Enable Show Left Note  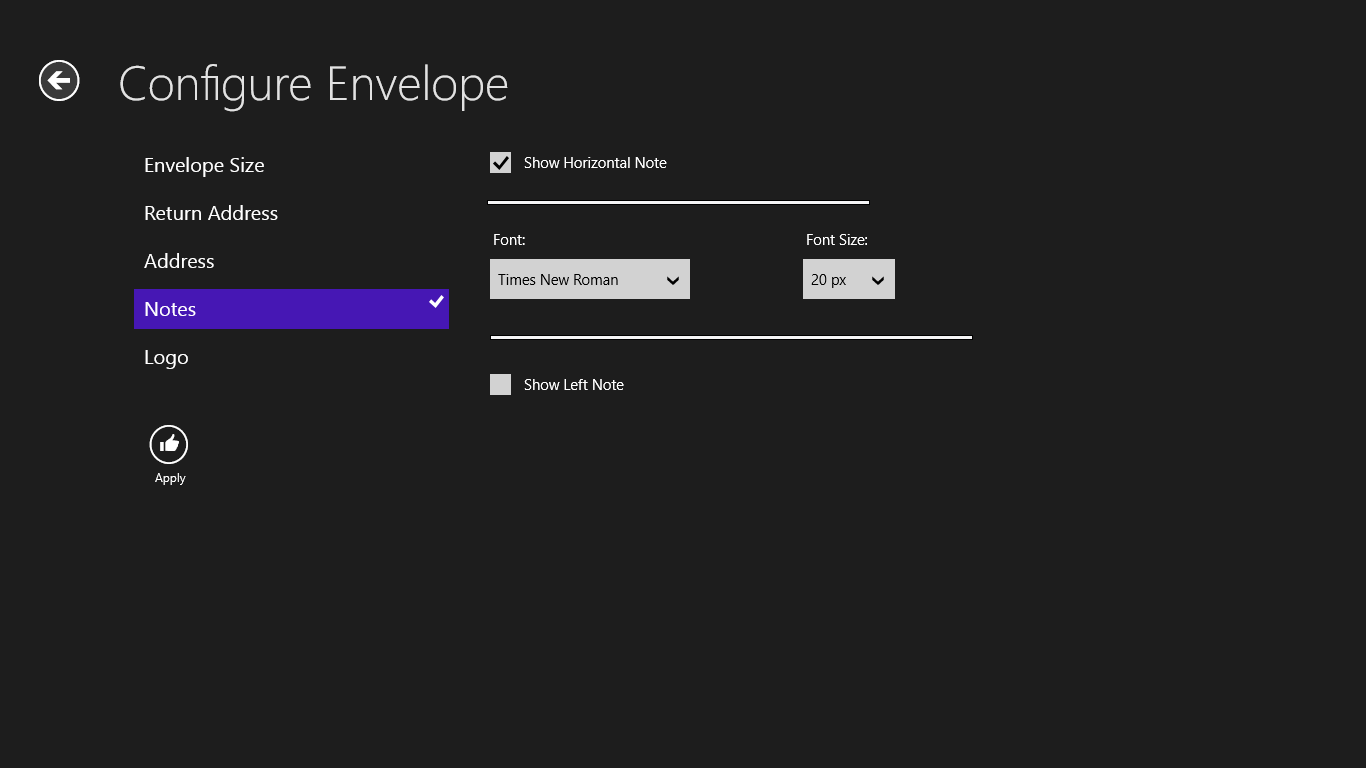(x=500, y=384)
